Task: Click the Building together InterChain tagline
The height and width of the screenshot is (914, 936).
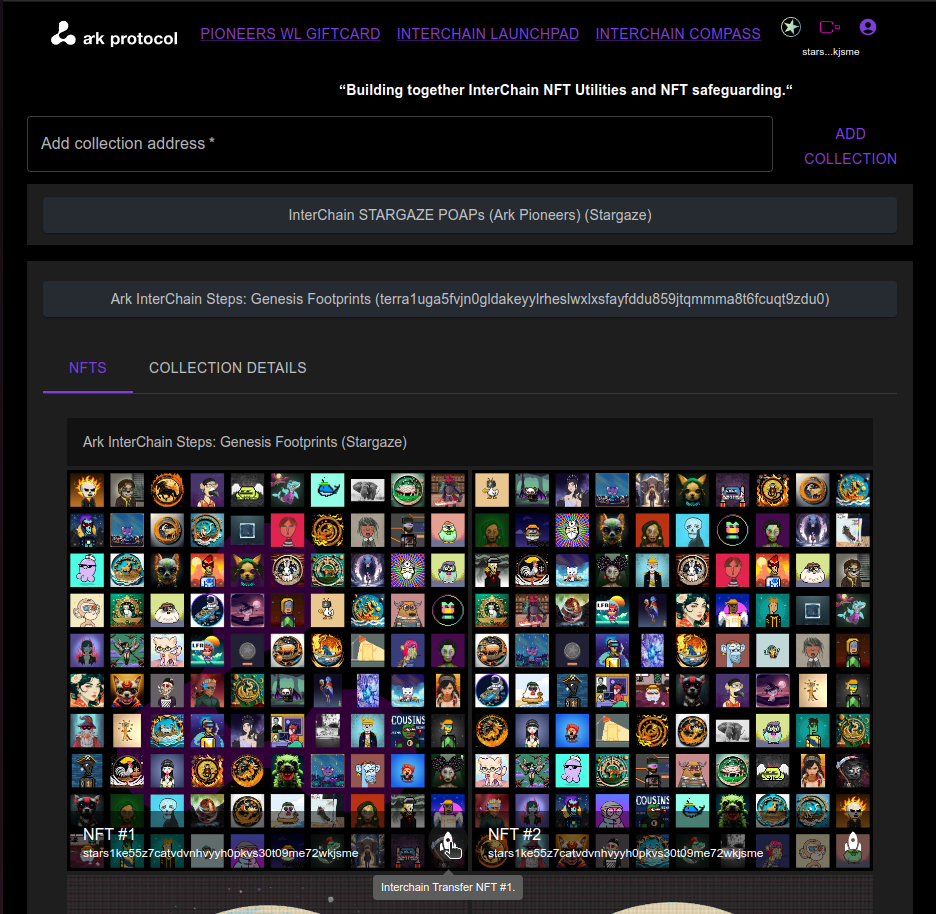Action: (x=566, y=90)
